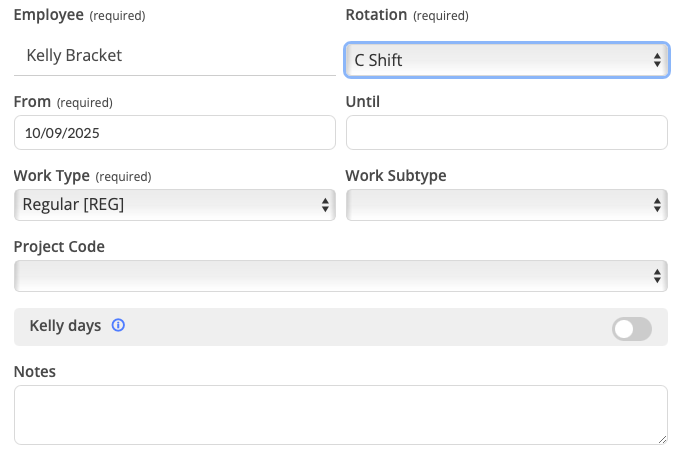Click the Employee field containing Kelly Bracket
Screen dimensions: 689x461
[x=174, y=56]
